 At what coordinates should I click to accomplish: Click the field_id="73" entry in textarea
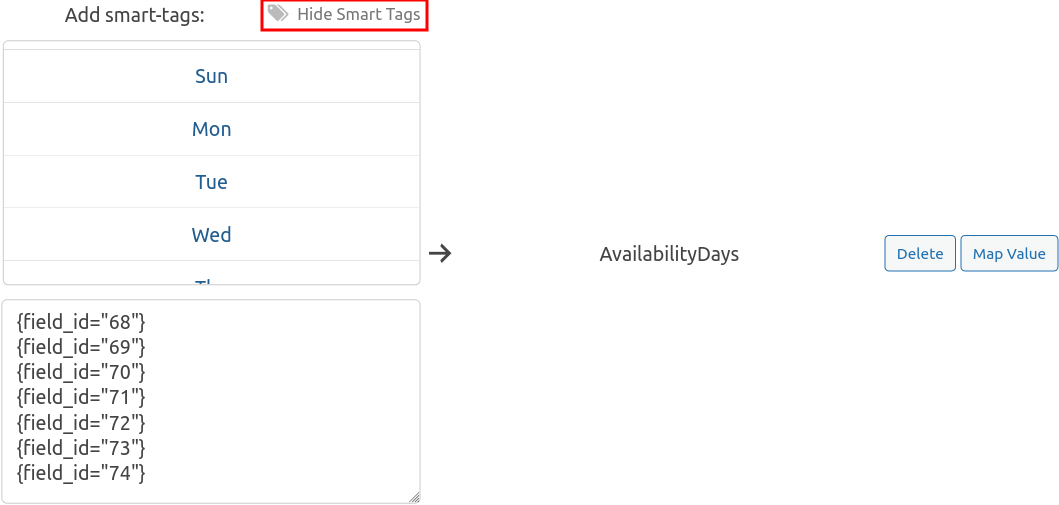coord(82,447)
